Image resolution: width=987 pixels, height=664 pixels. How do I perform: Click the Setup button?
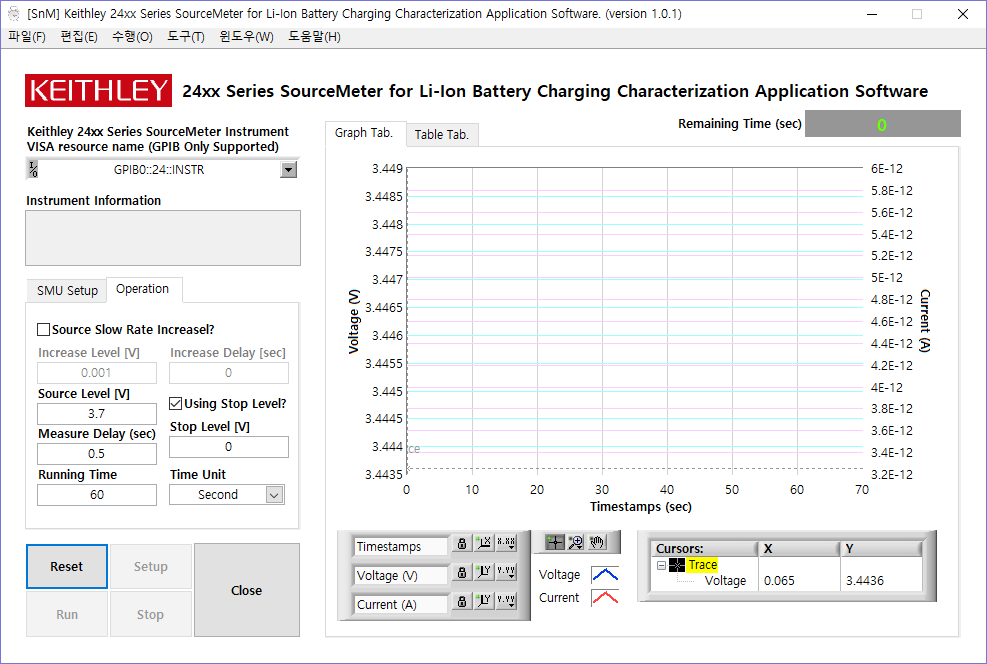click(151, 566)
